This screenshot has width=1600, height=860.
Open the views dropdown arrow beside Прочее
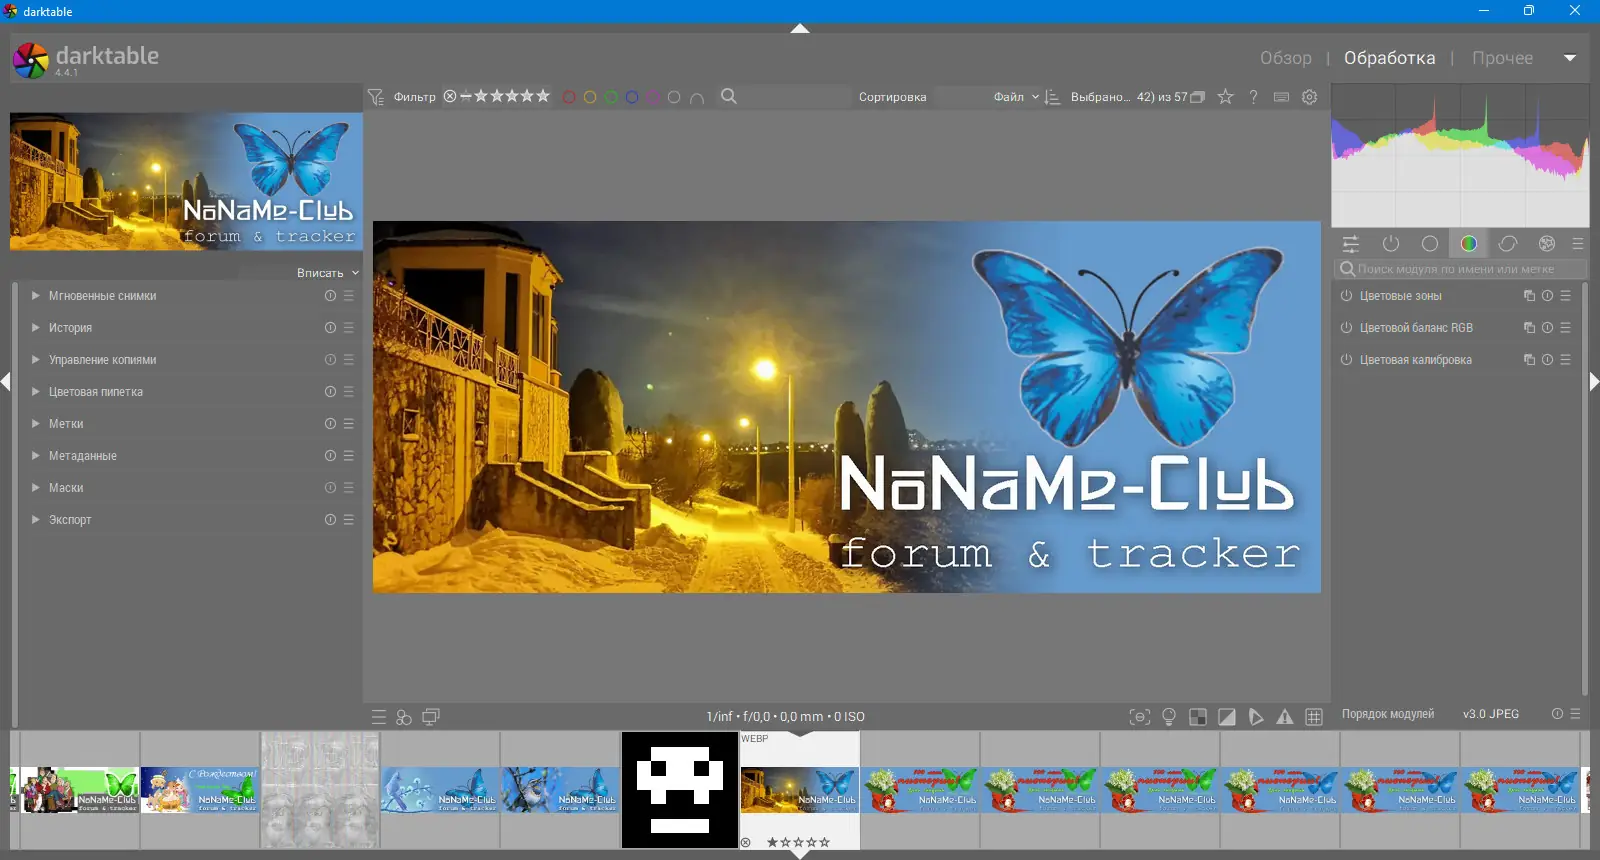pyautogui.click(x=1570, y=58)
